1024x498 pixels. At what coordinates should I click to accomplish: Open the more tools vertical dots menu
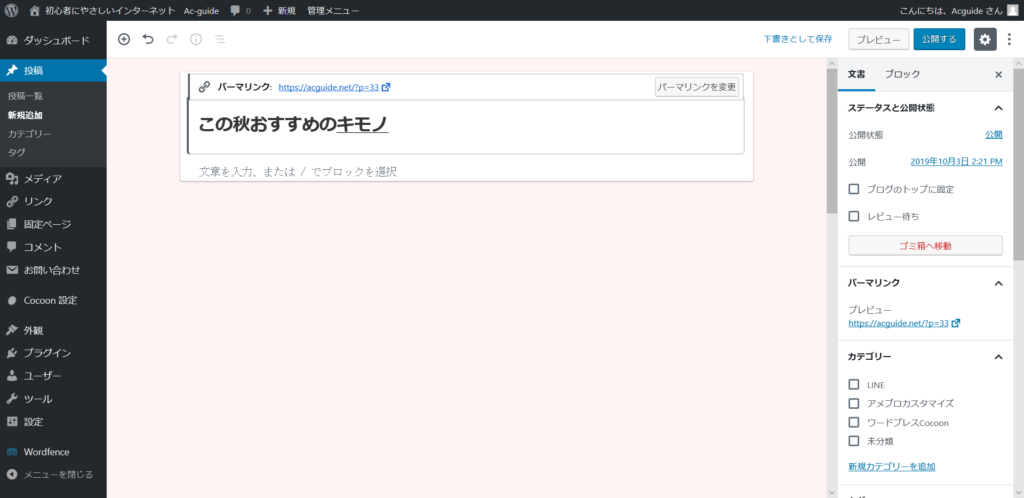tap(1010, 39)
